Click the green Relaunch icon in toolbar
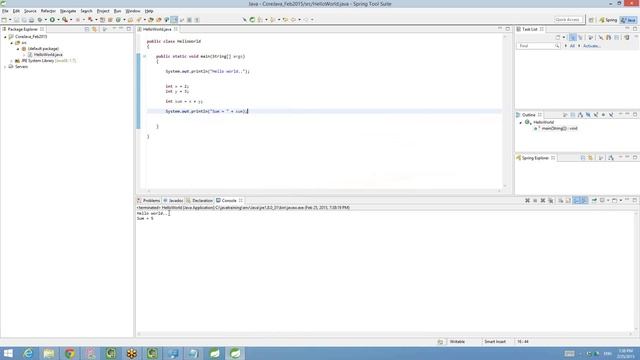Viewport: 640px width, 360px height. [x=252, y=20]
